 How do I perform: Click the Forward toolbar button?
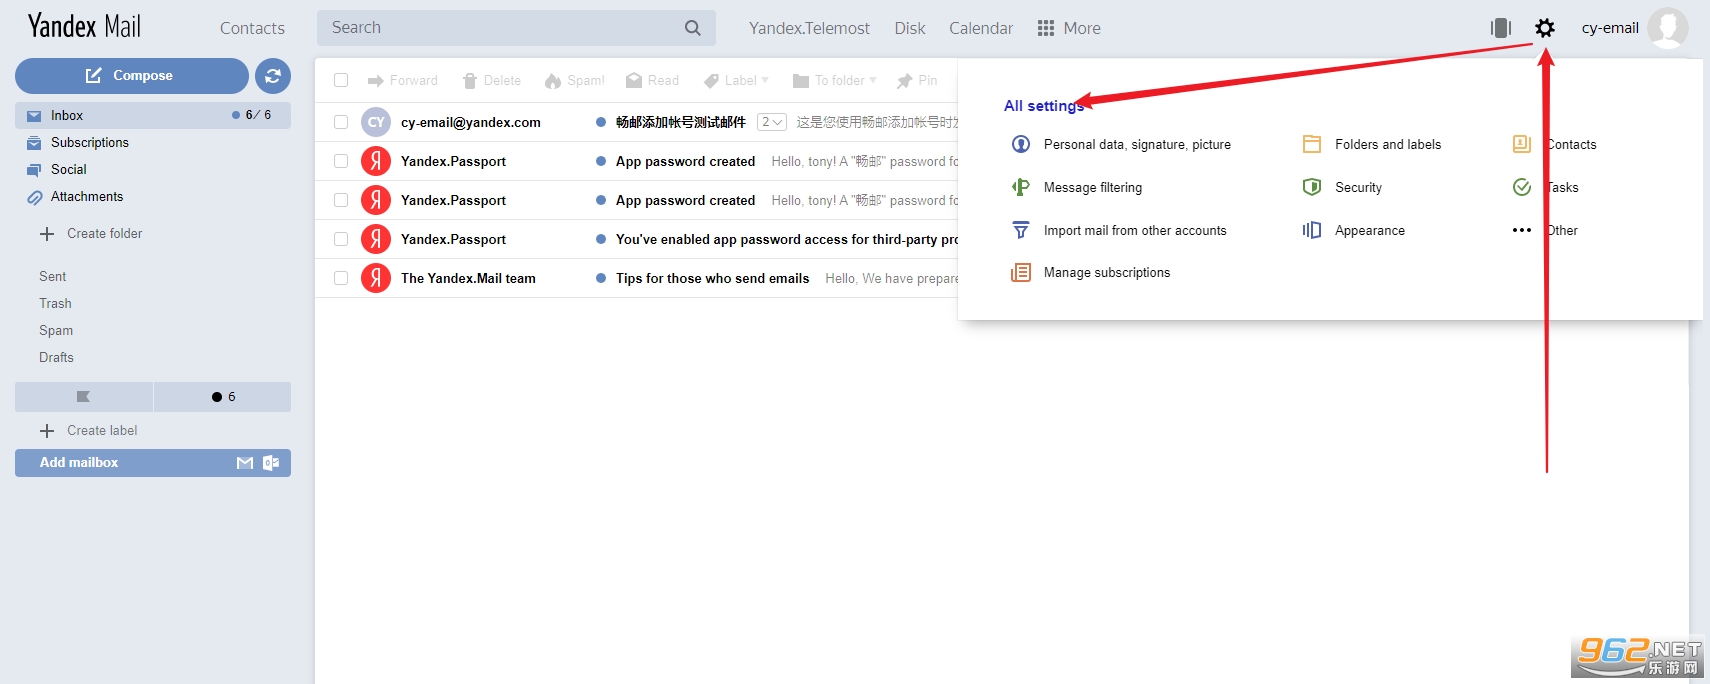click(x=402, y=80)
